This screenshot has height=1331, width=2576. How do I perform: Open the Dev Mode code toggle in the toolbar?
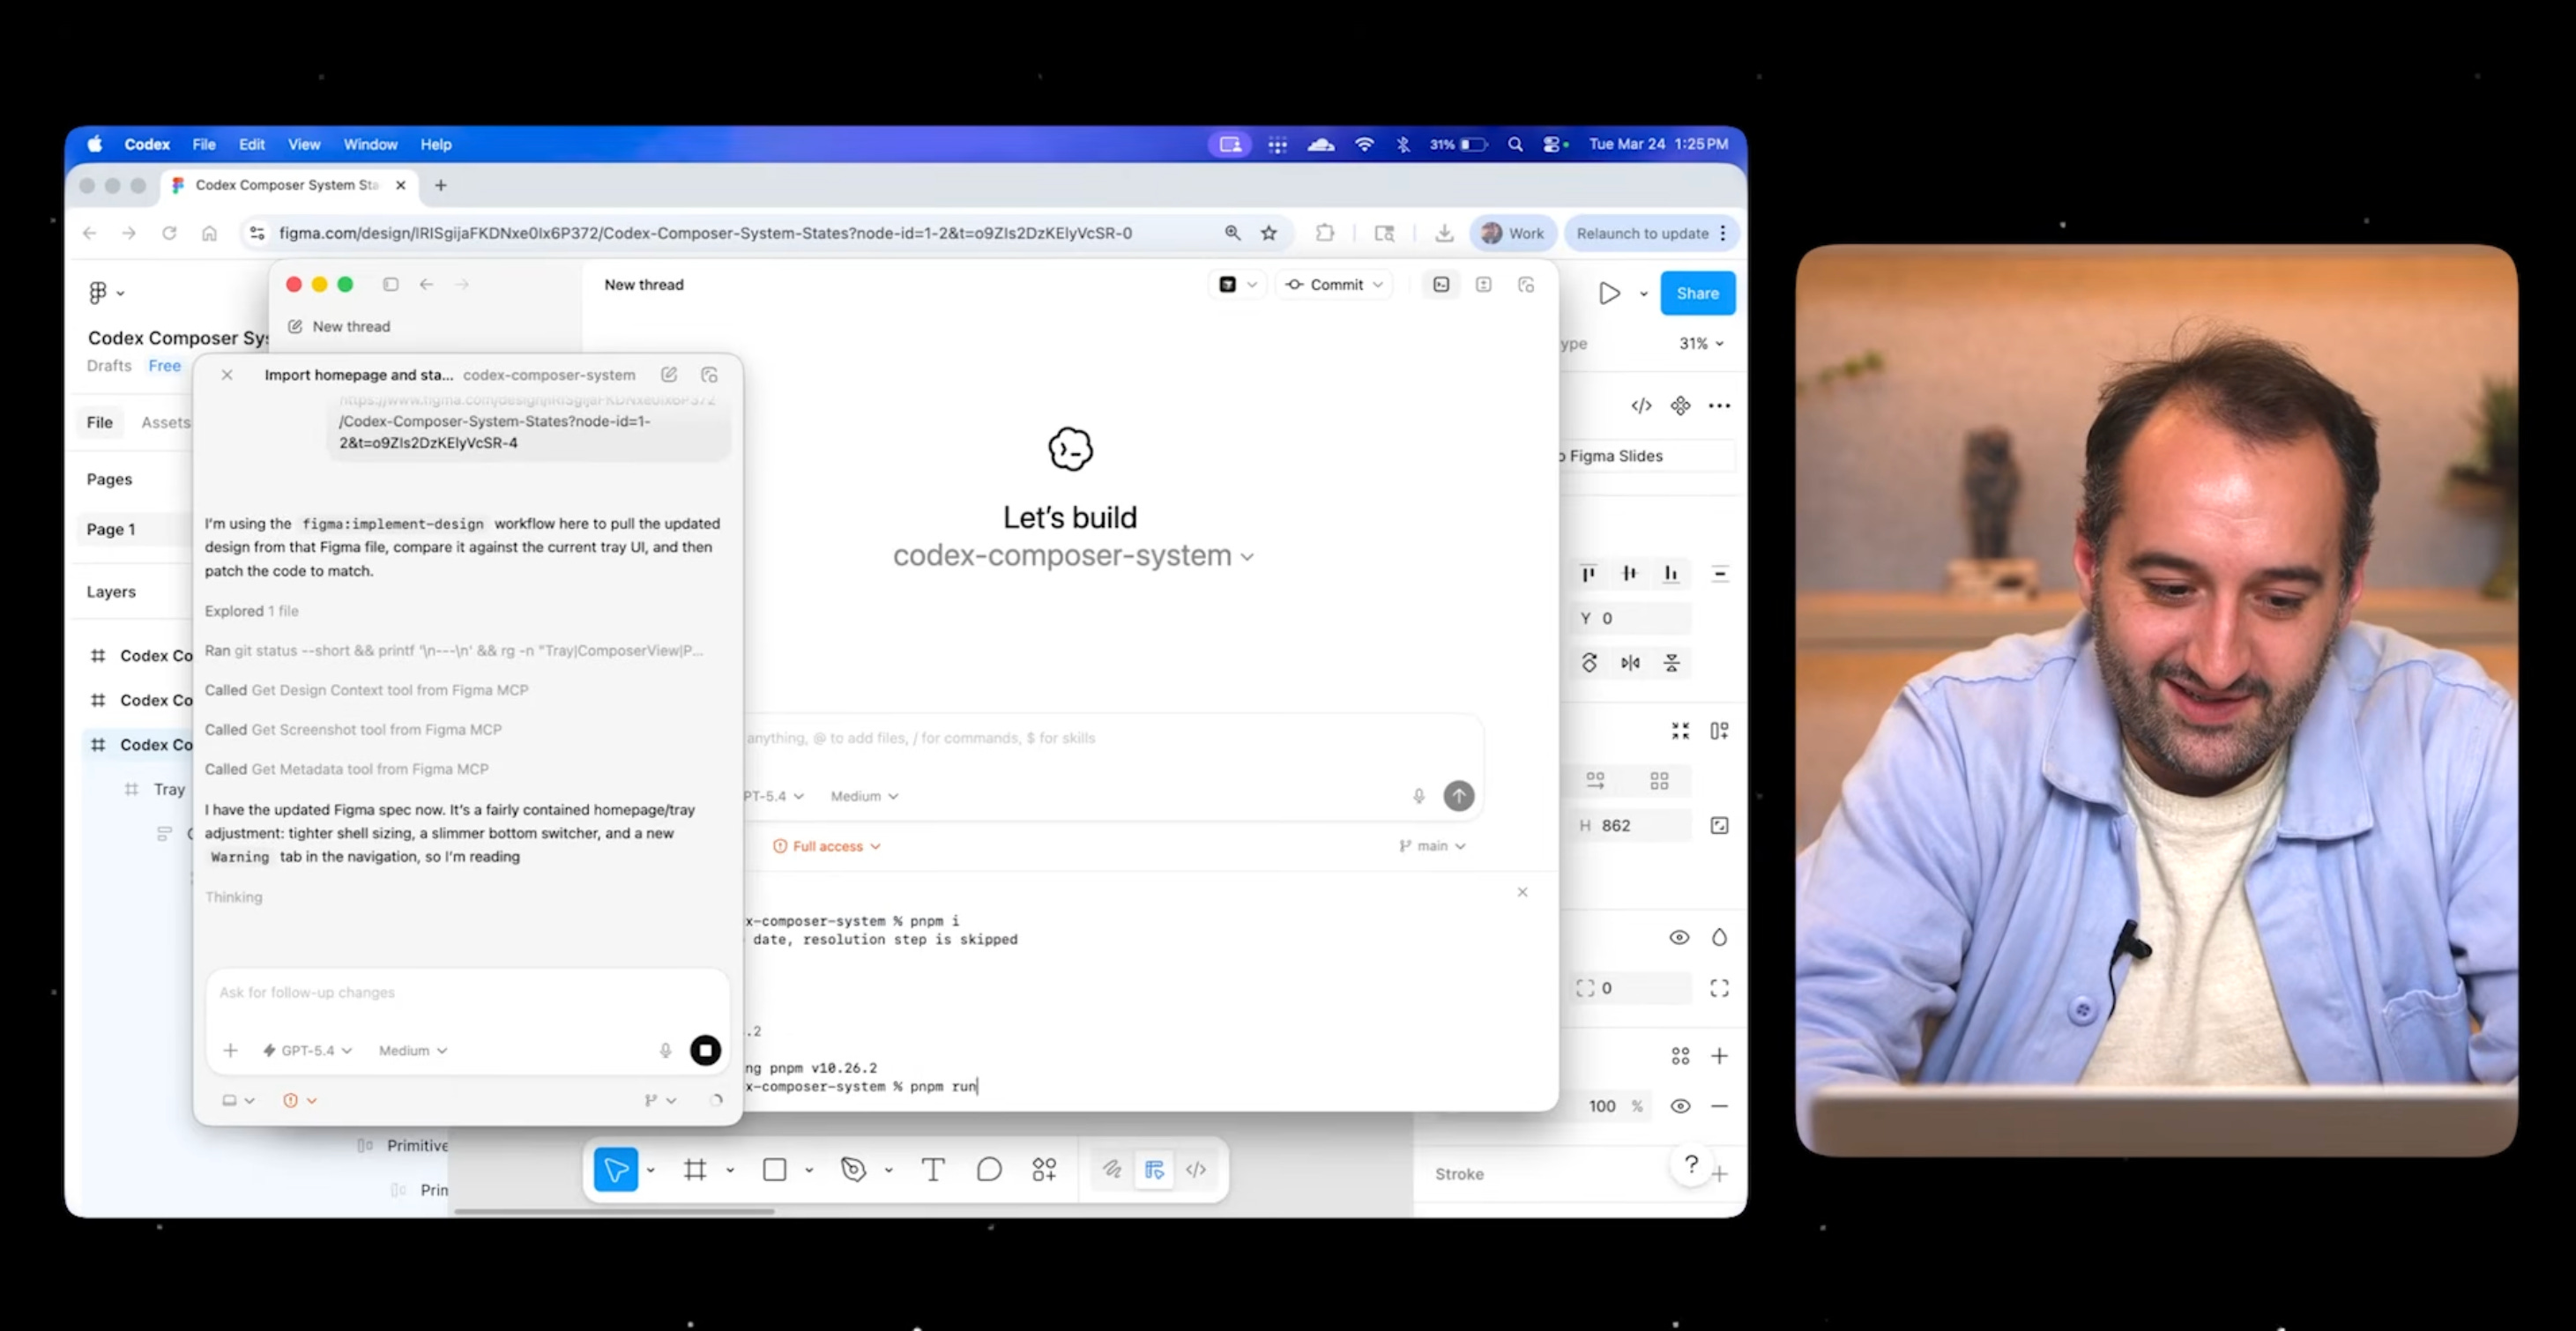tap(1196, 1169)
